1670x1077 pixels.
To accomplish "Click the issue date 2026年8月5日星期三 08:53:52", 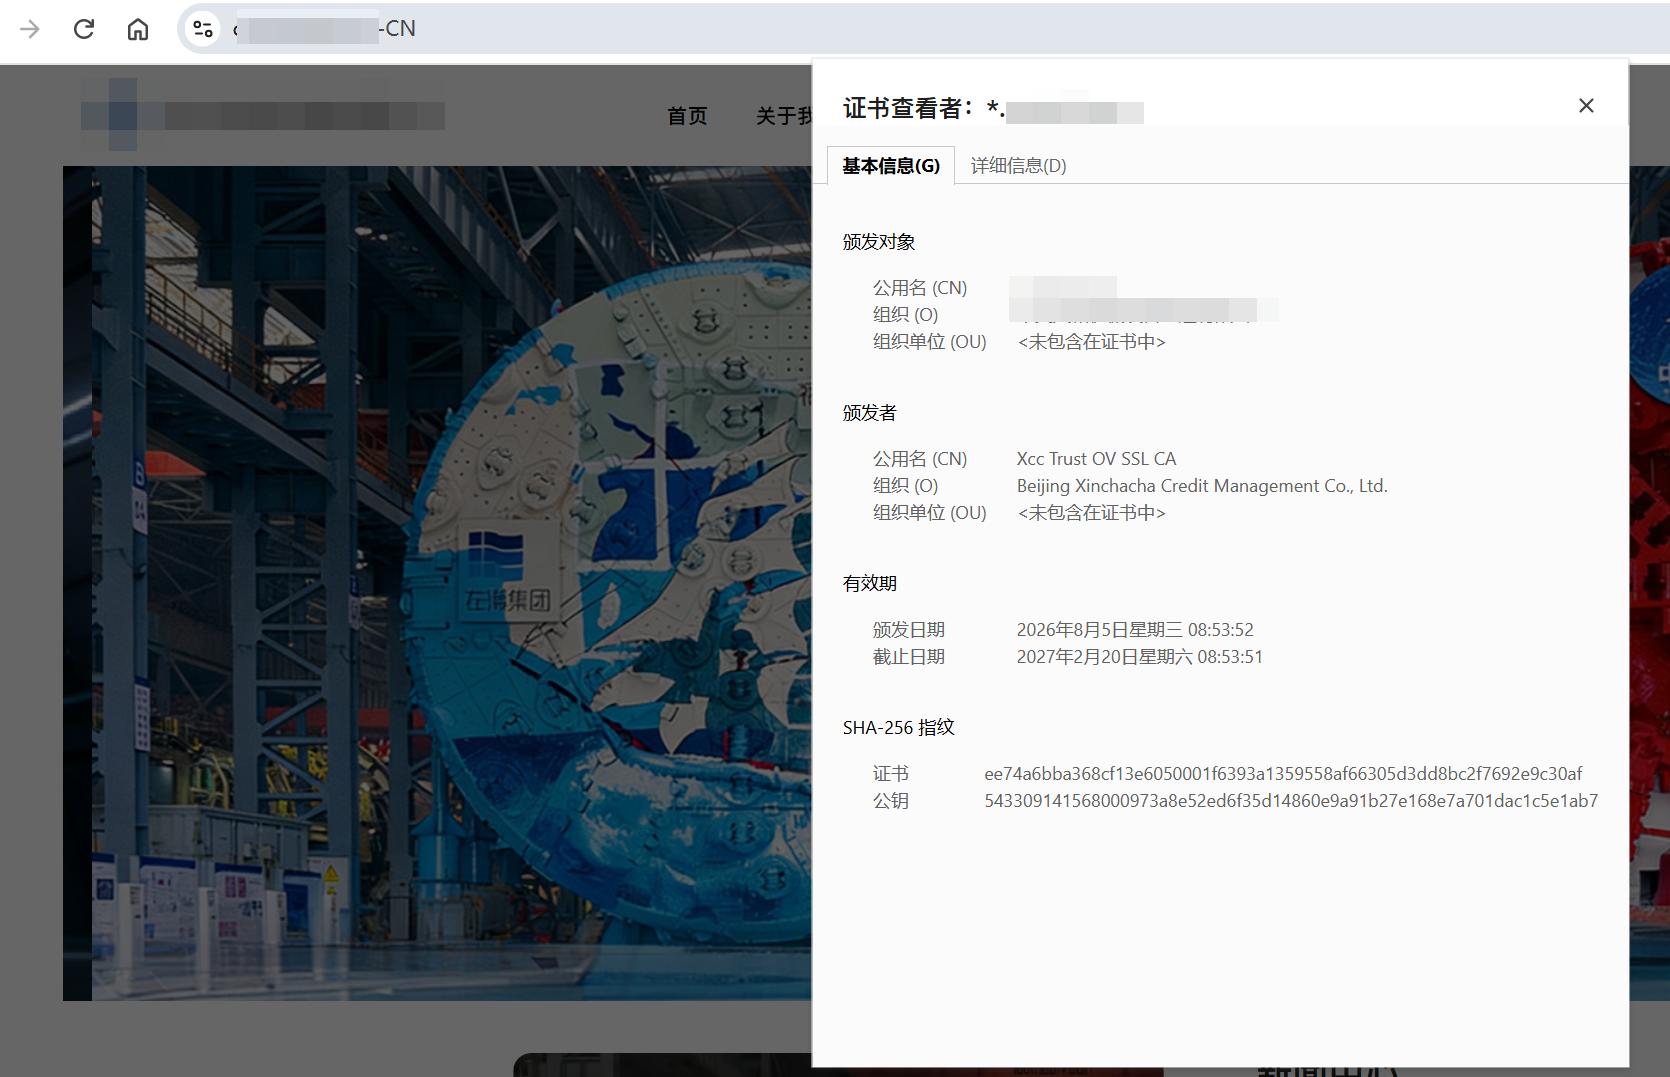I will click(x=1135, y=630).
